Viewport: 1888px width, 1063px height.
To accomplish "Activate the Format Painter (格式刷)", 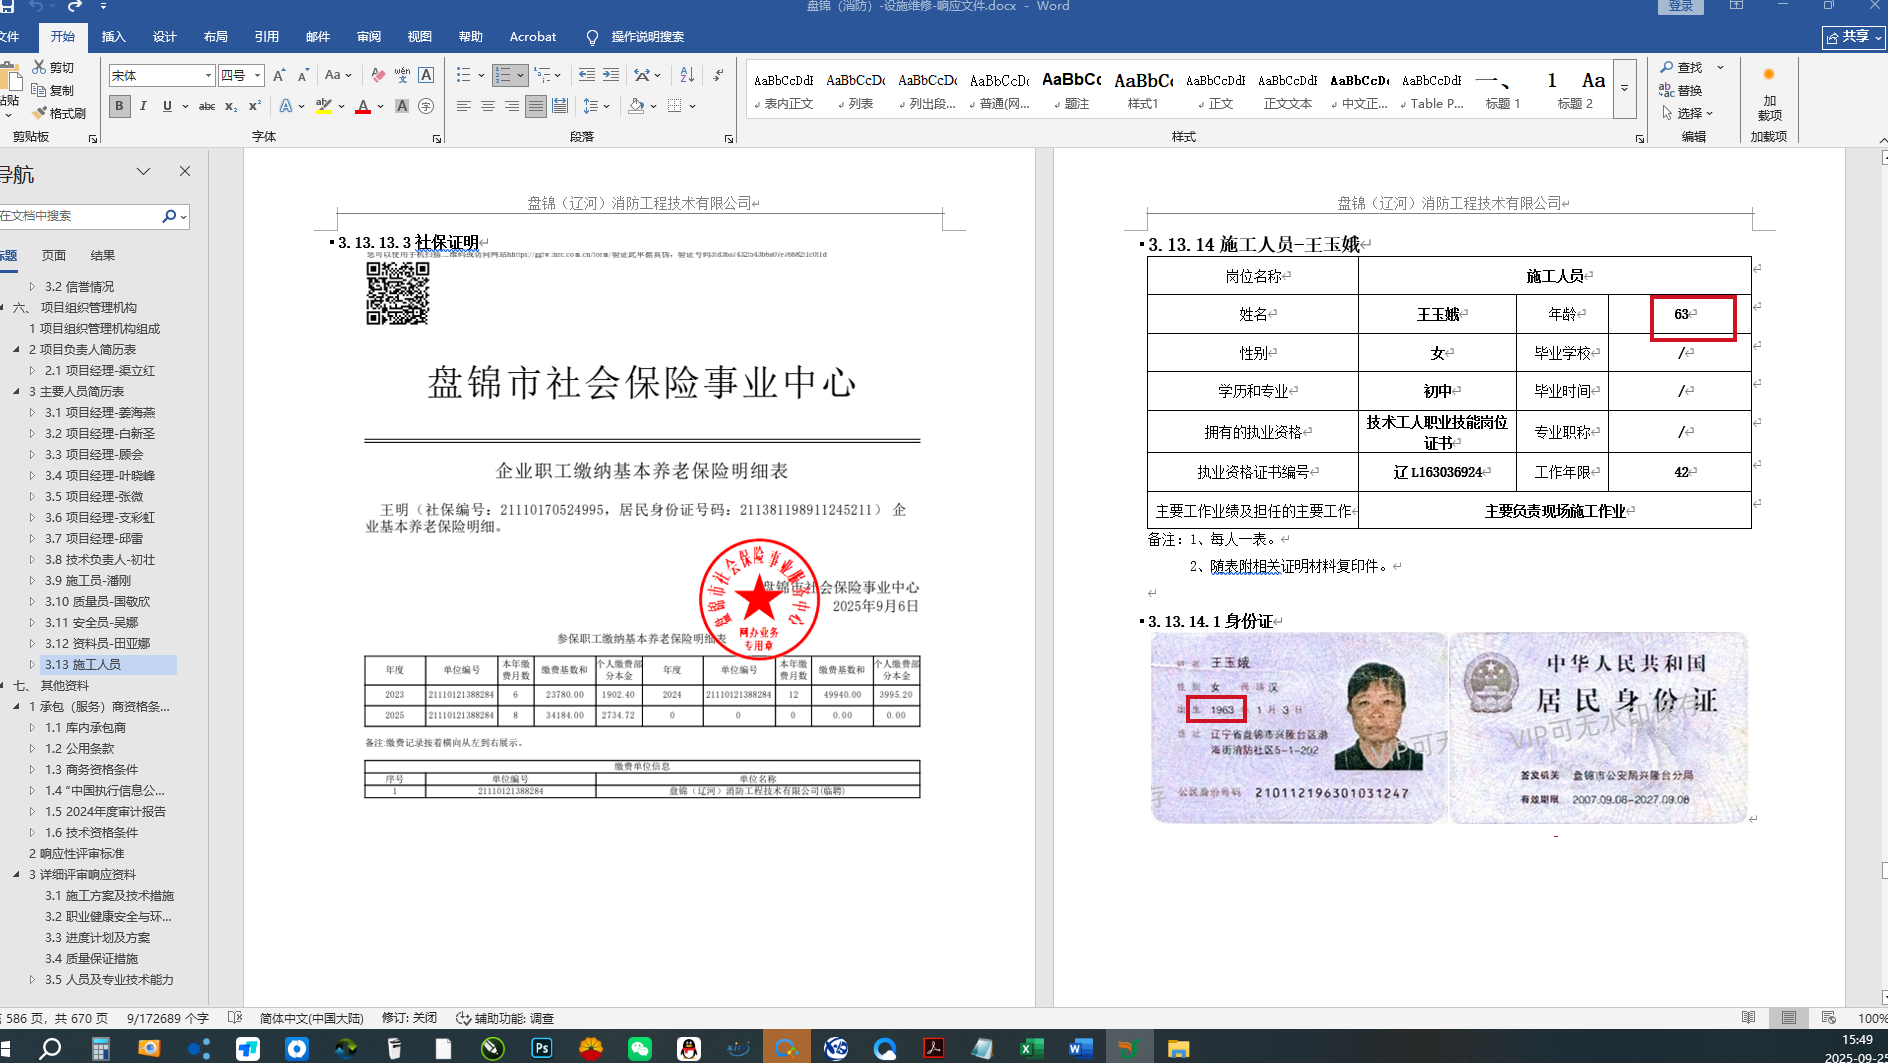I will coord(59,113).
